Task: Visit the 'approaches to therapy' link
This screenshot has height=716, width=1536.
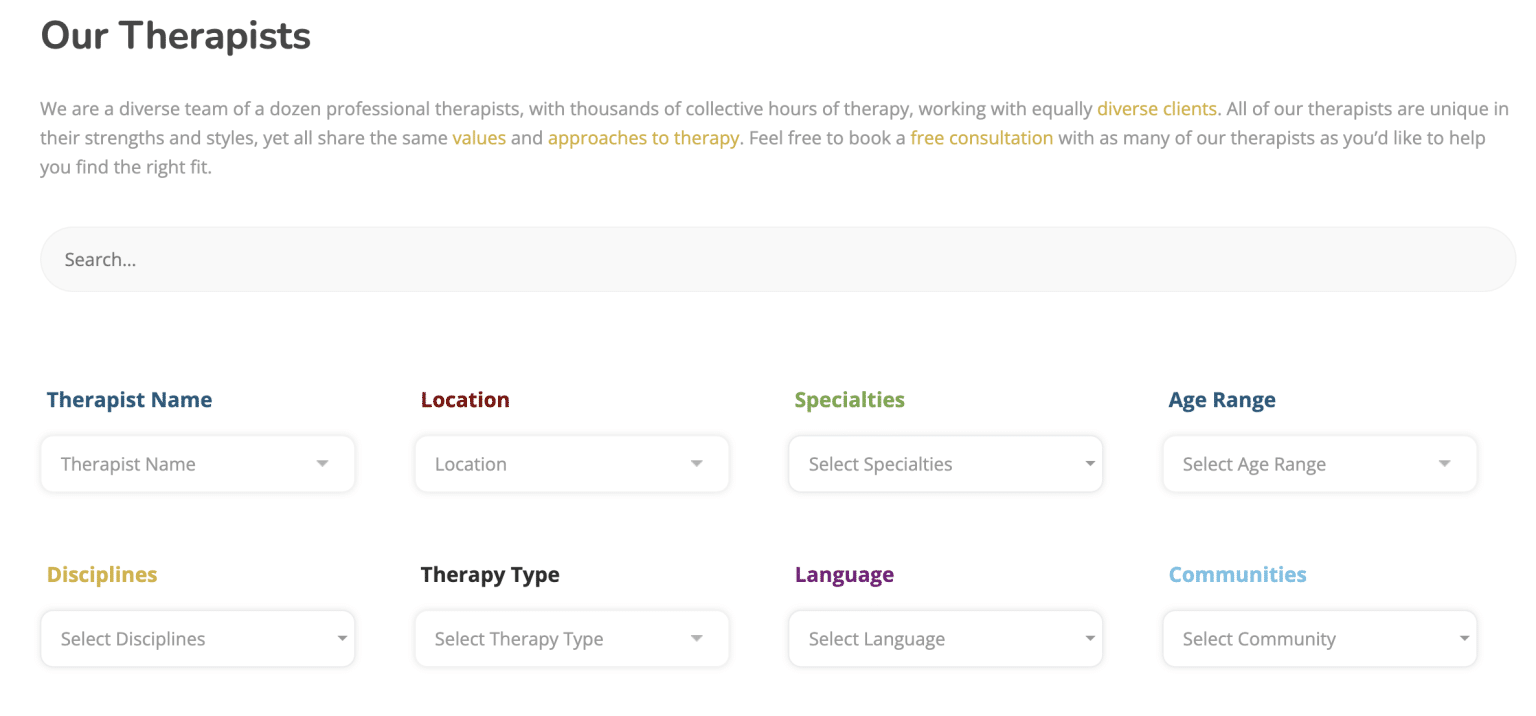Action: [643, 138]
